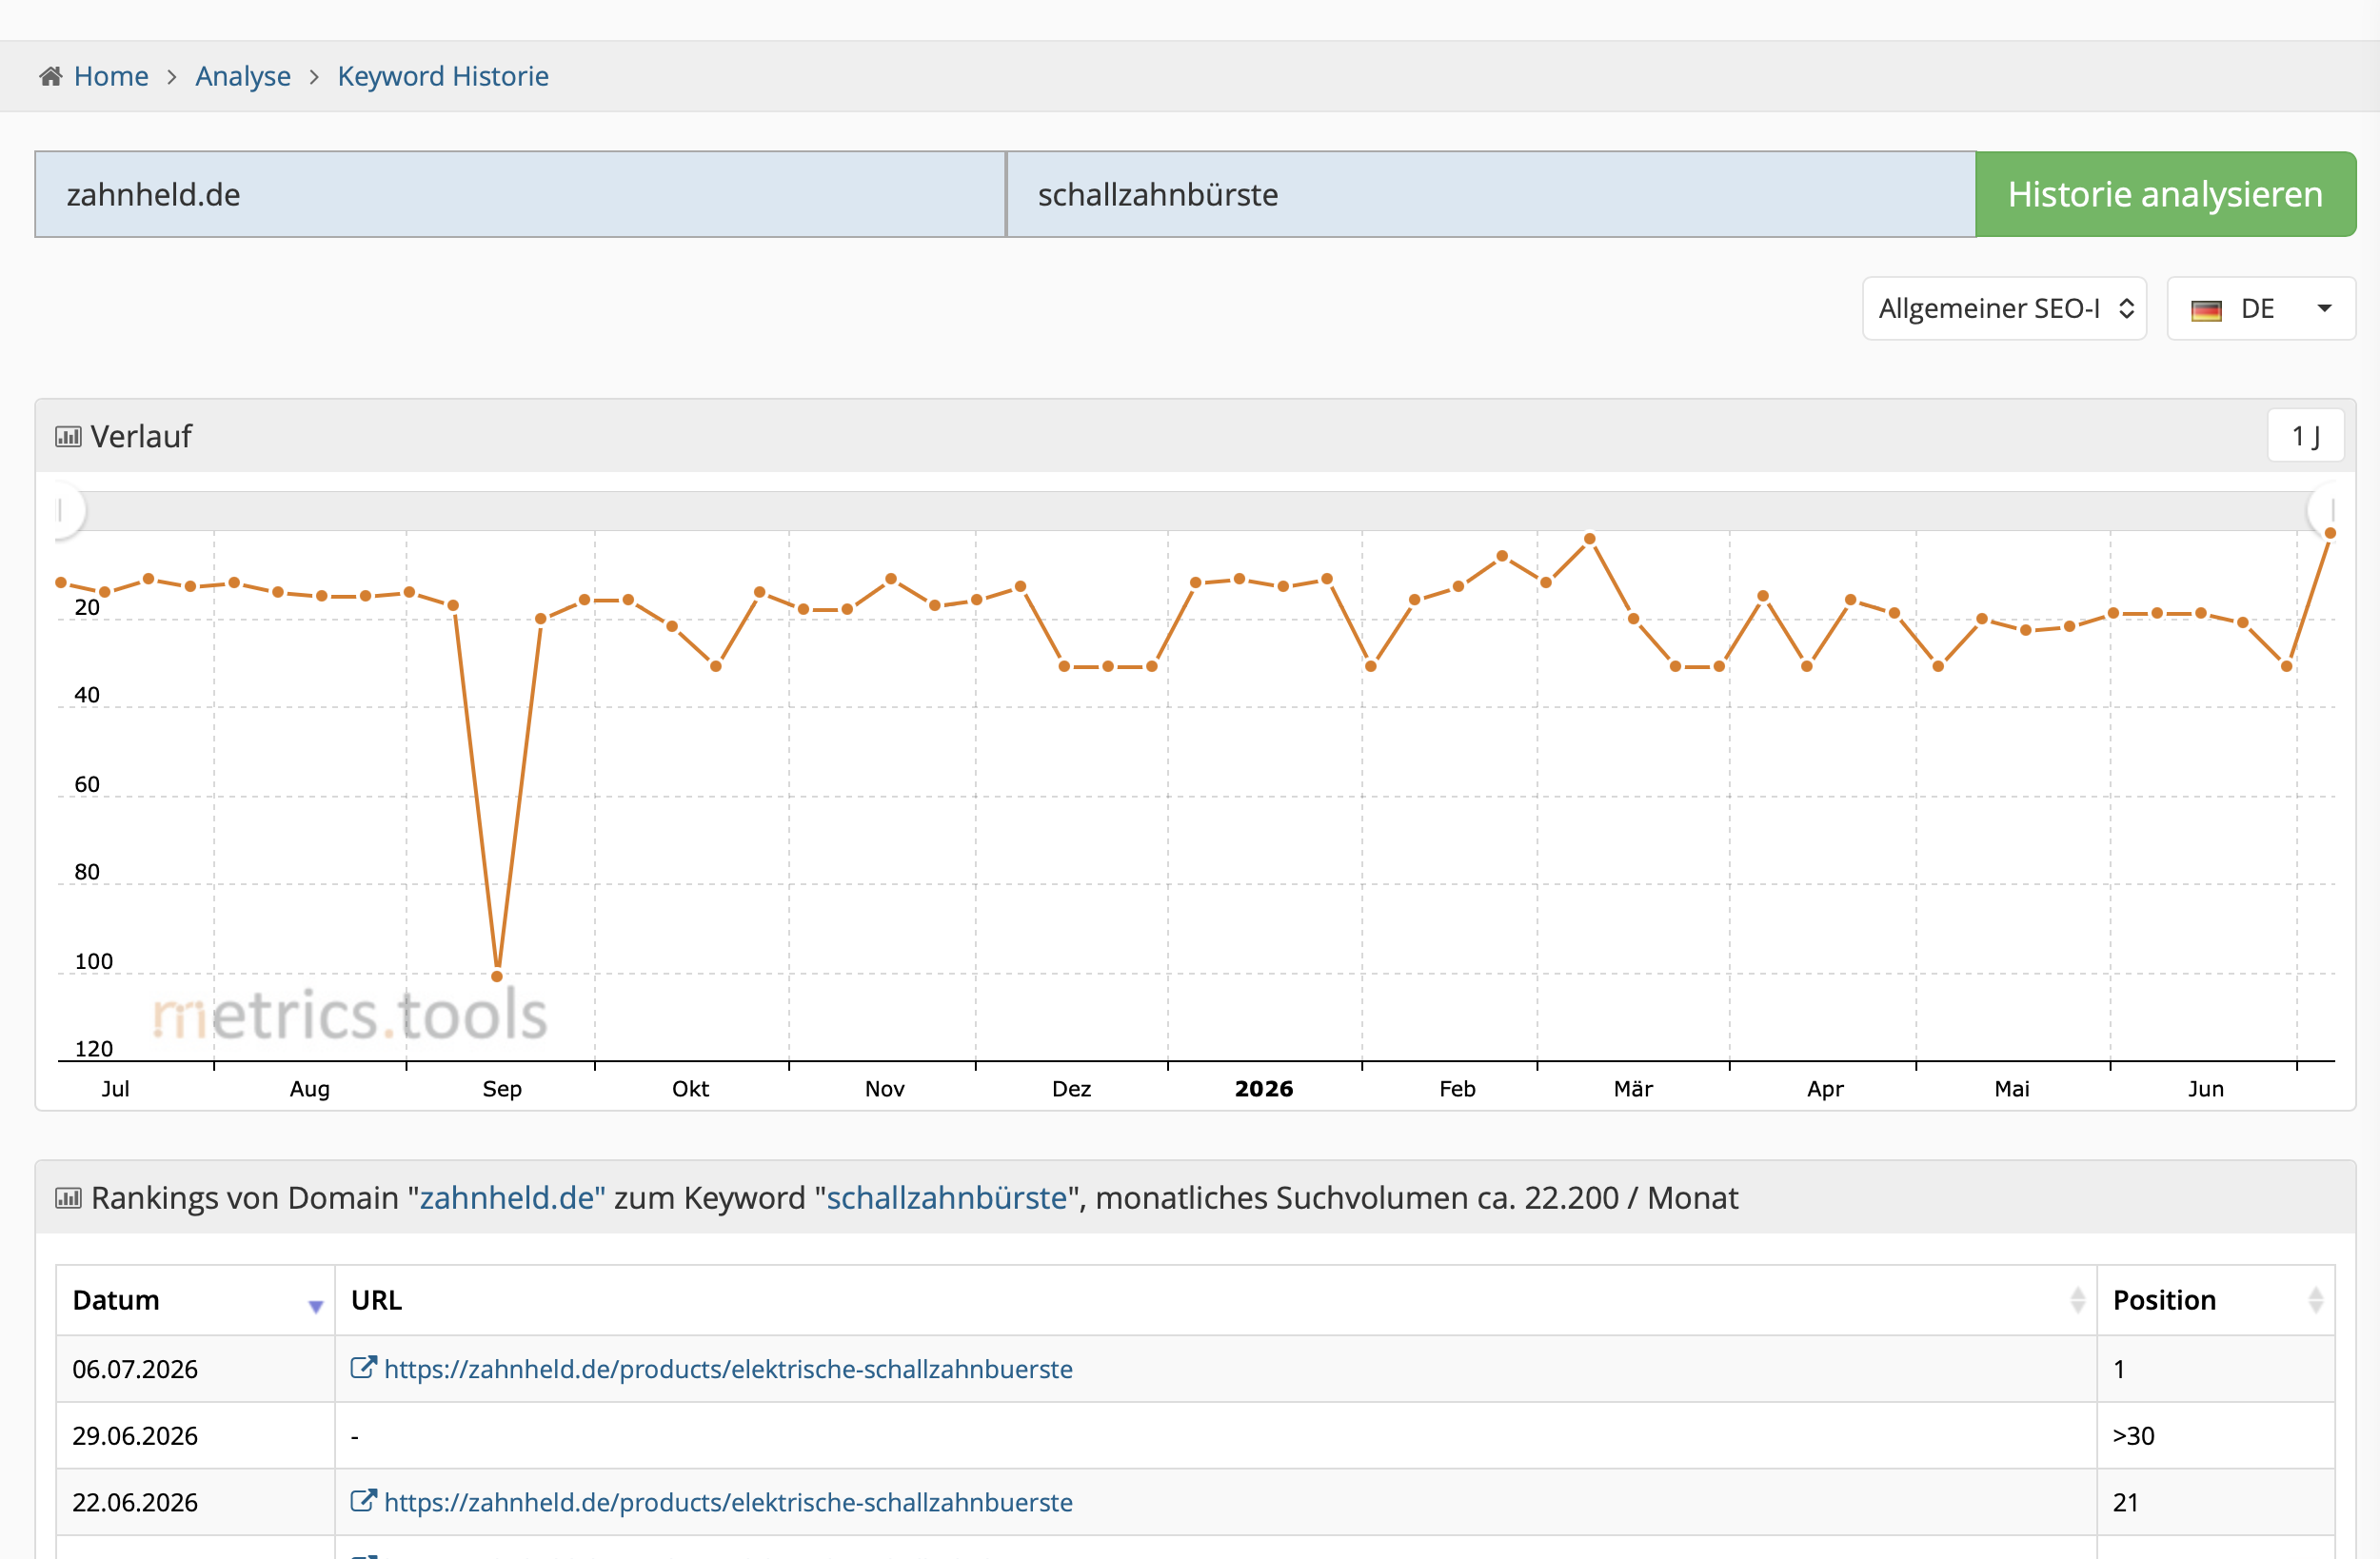Image resolution: width=2380 pixels, height=1559 pixels.
Task: Focus the keyword field 'schallzahnbürste'
Action: click(1491, 194)
